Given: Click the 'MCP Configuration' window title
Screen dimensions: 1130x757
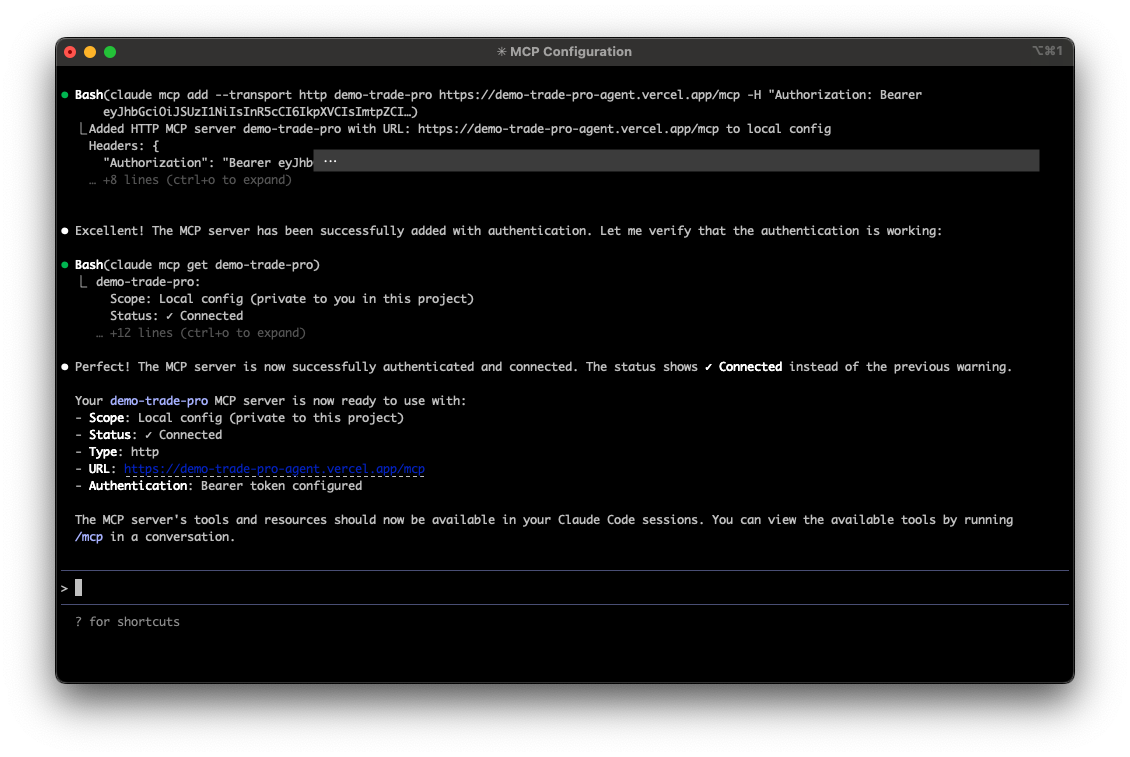Looking at the screenshot, I should click(571, 52).
